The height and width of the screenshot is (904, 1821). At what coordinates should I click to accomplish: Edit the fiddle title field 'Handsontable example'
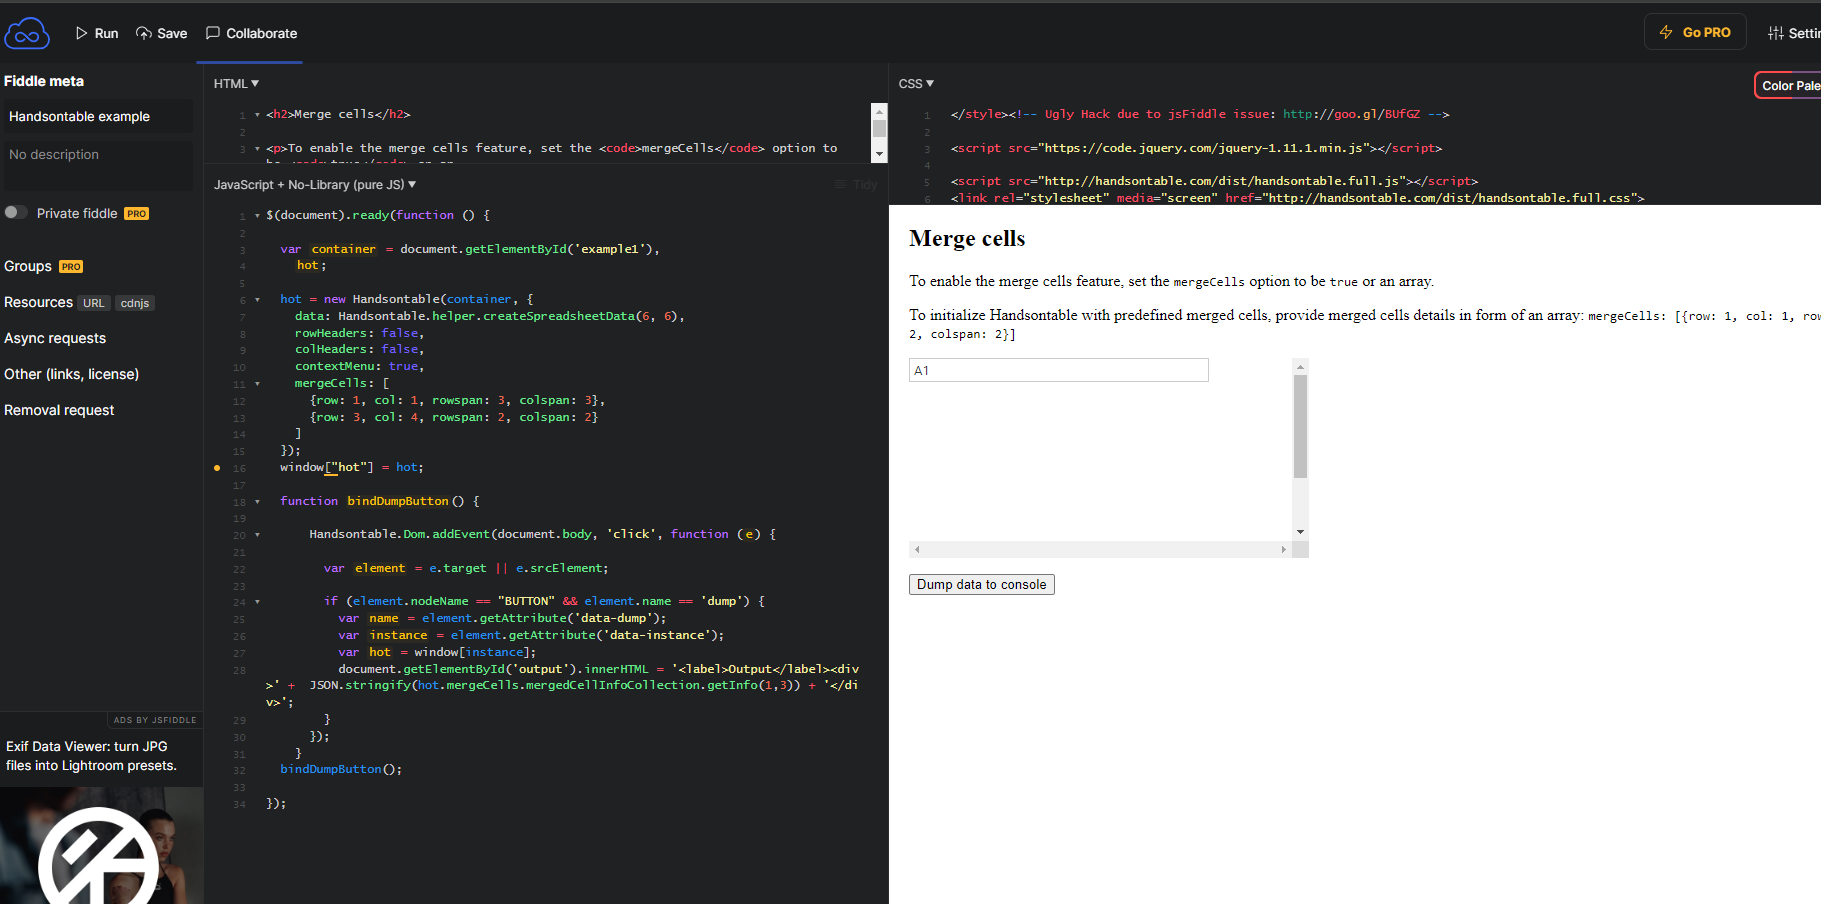point(98,116)
